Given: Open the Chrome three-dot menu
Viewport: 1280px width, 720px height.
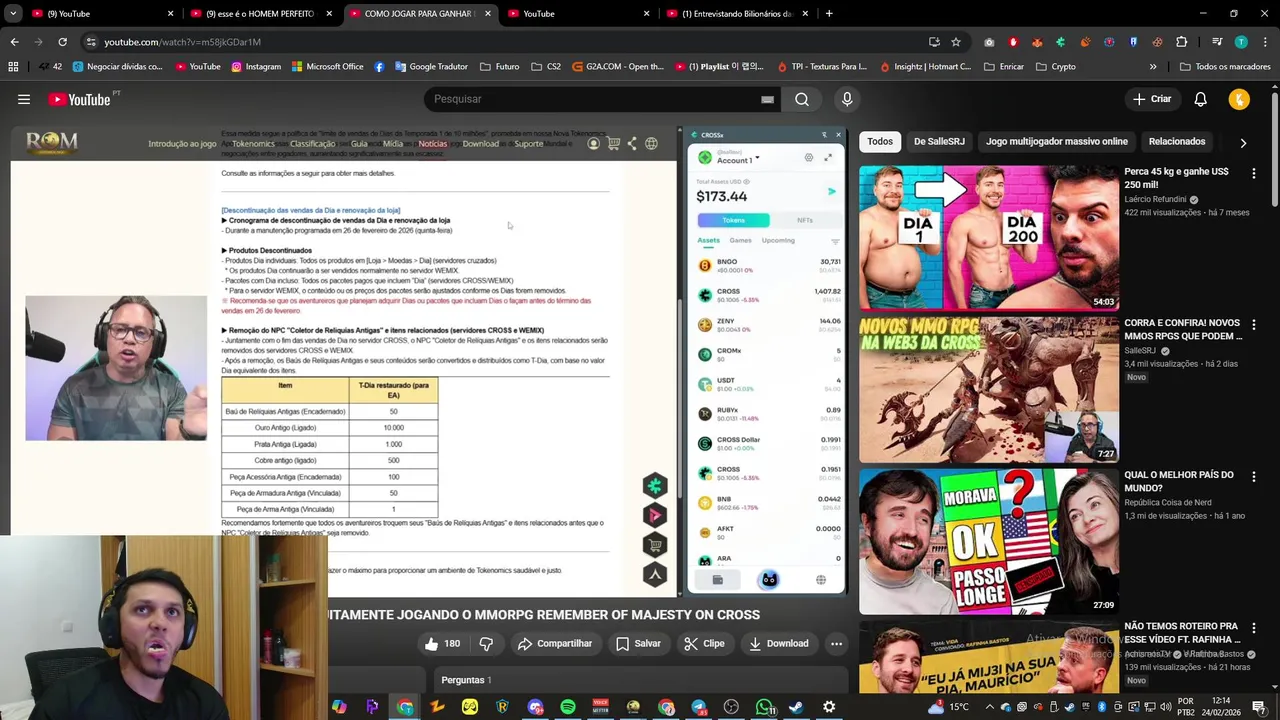Looking at the screenshot, I should [1264, 42].
